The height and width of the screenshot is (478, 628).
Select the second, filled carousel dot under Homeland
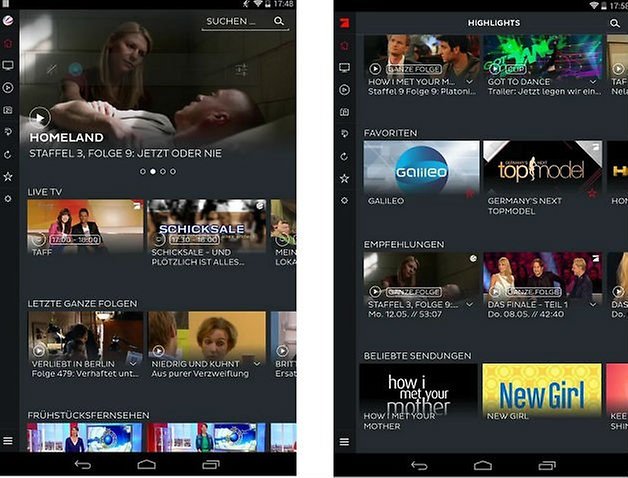coord(153,171)
